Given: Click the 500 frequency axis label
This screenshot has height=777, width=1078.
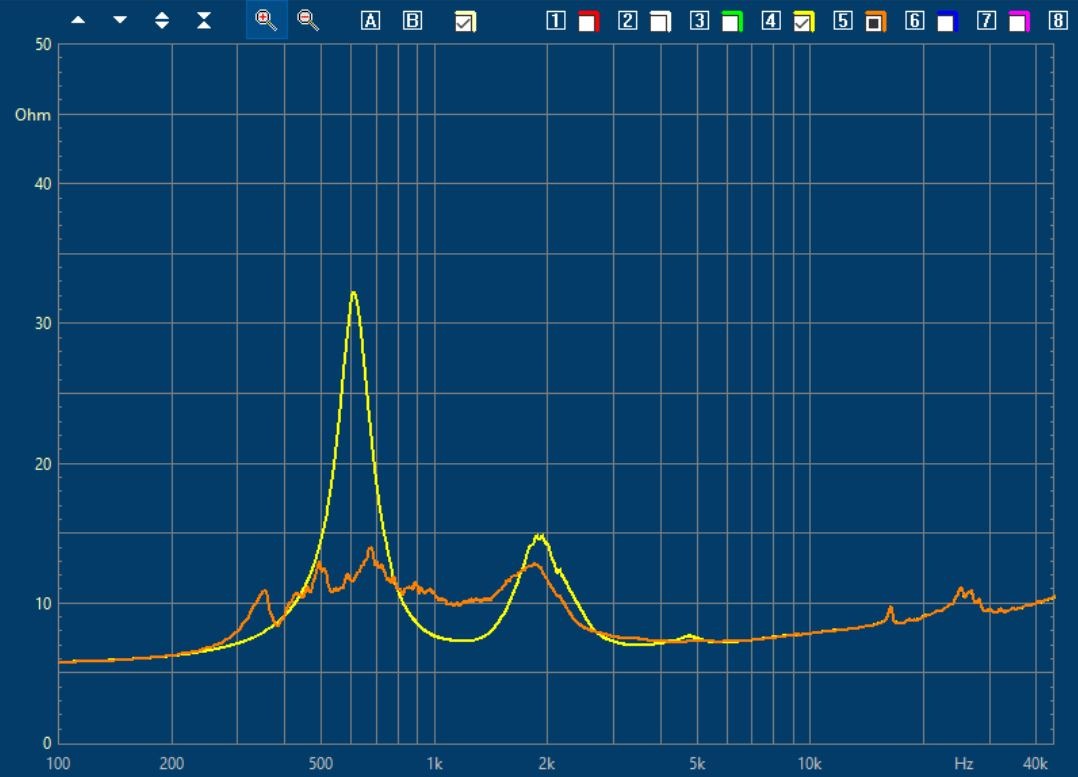Looking at the screenshot, I should click(x=320, y=763).
